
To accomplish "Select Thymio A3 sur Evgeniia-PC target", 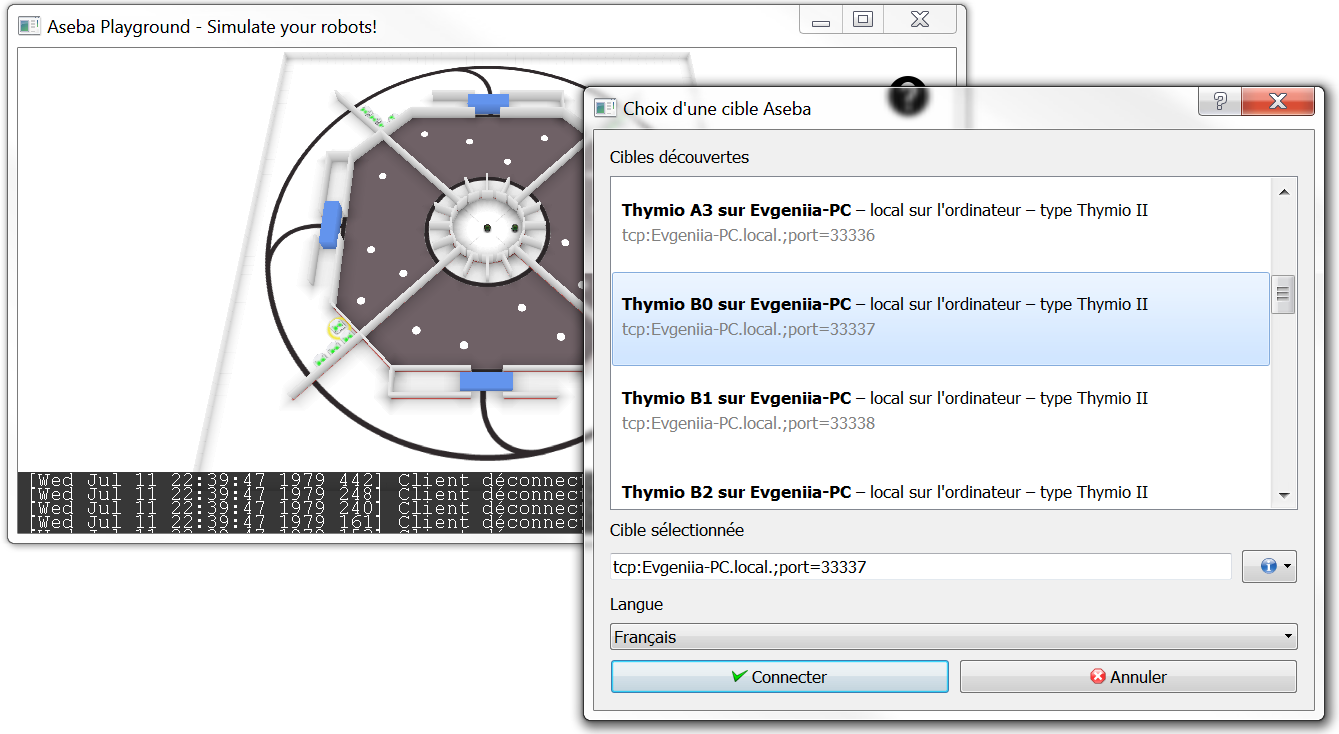I will 941,223.
